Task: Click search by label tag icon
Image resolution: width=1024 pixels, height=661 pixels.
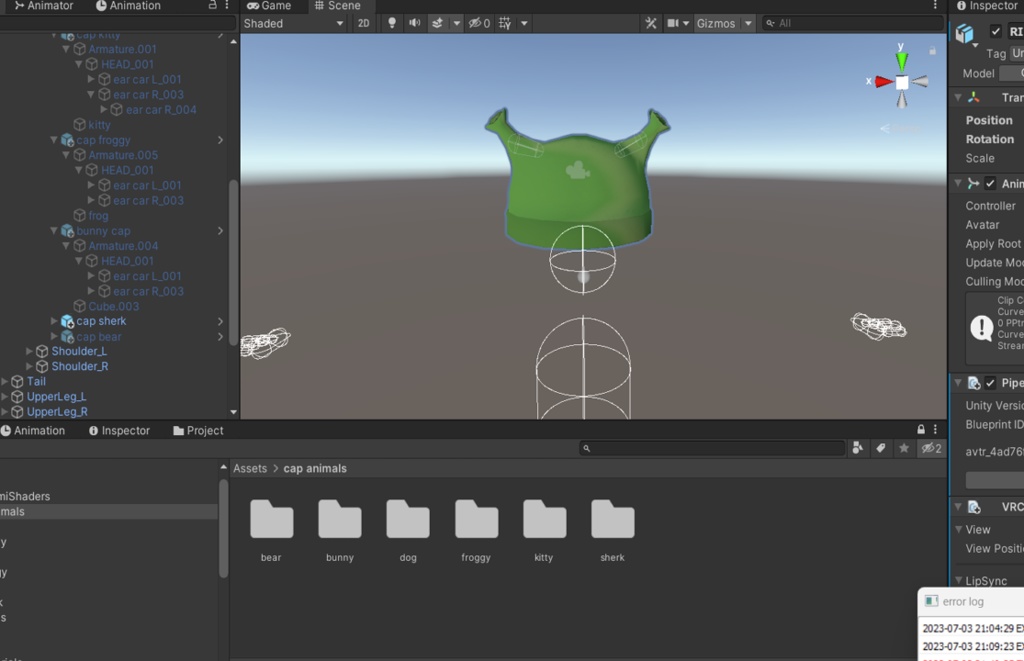Action: (x=881, y=448)
